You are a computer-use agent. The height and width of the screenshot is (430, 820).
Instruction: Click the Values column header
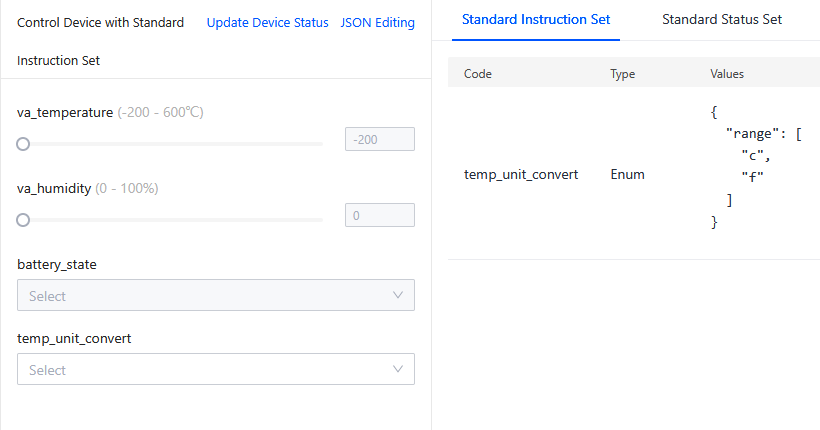(726, 74)
